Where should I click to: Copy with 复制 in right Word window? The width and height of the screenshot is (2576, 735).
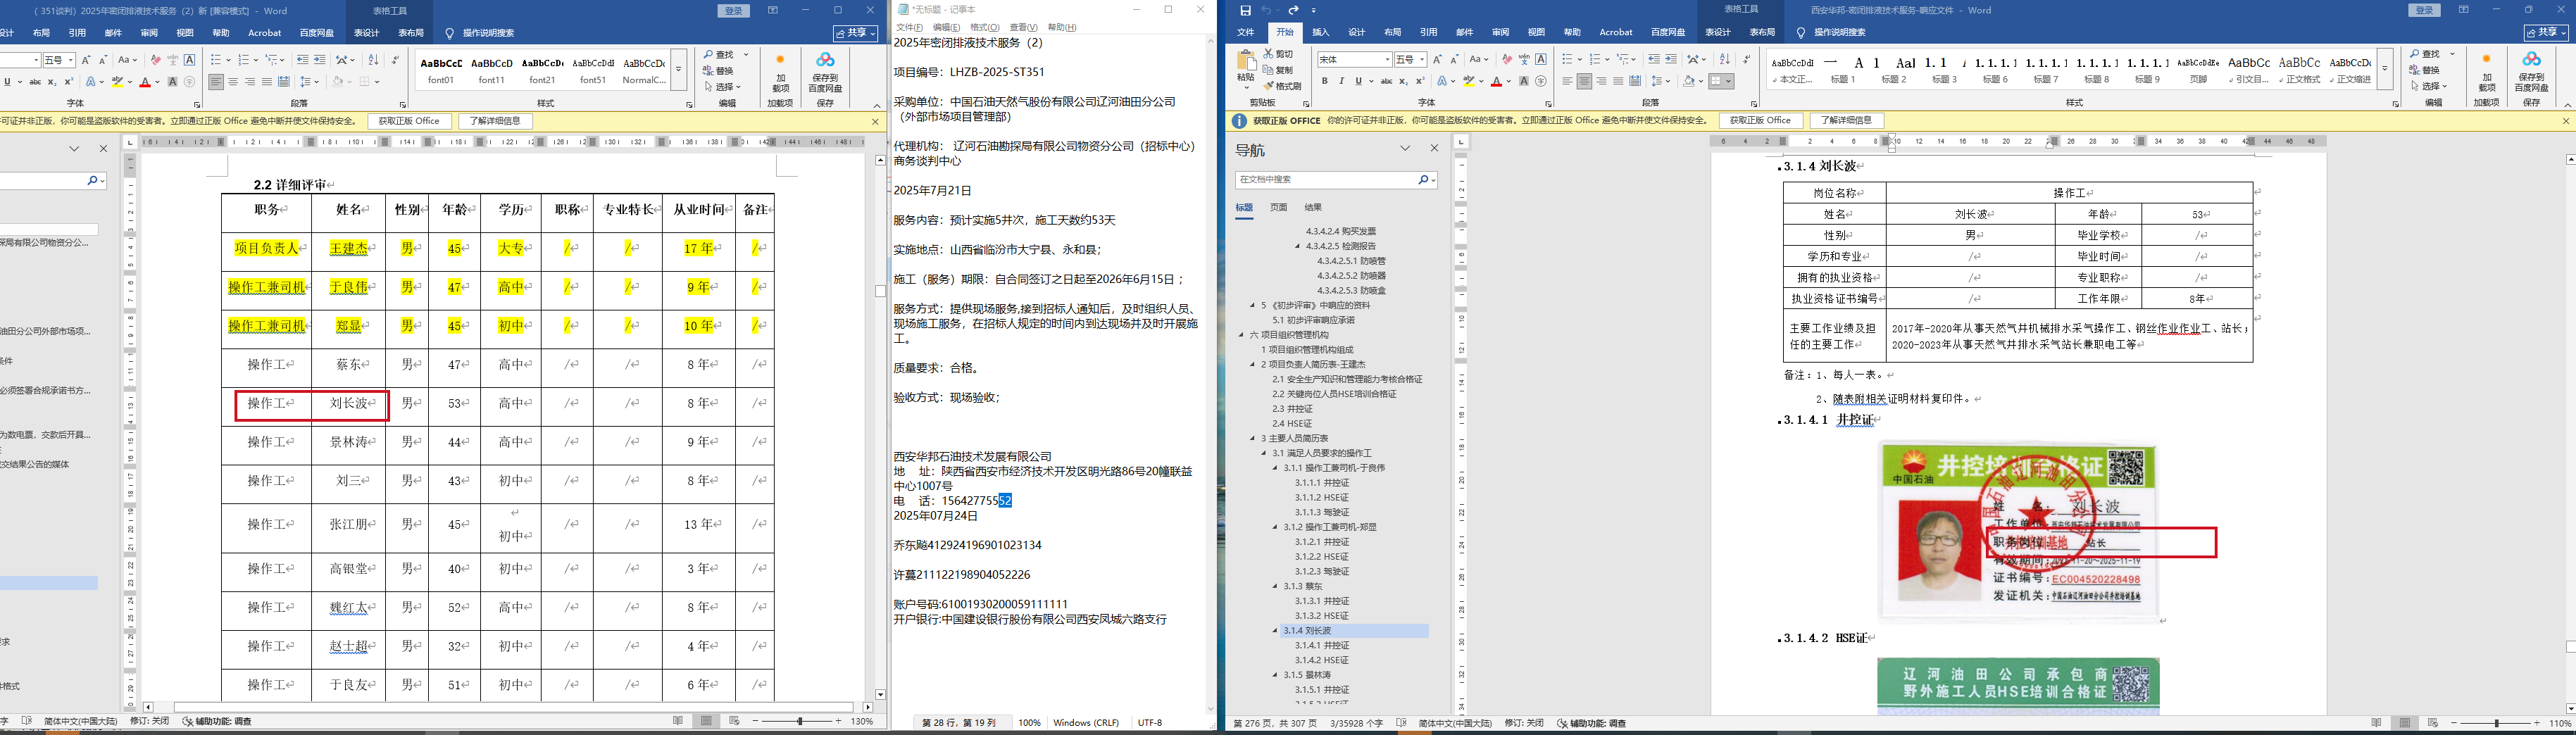[x=1279, y=70]
